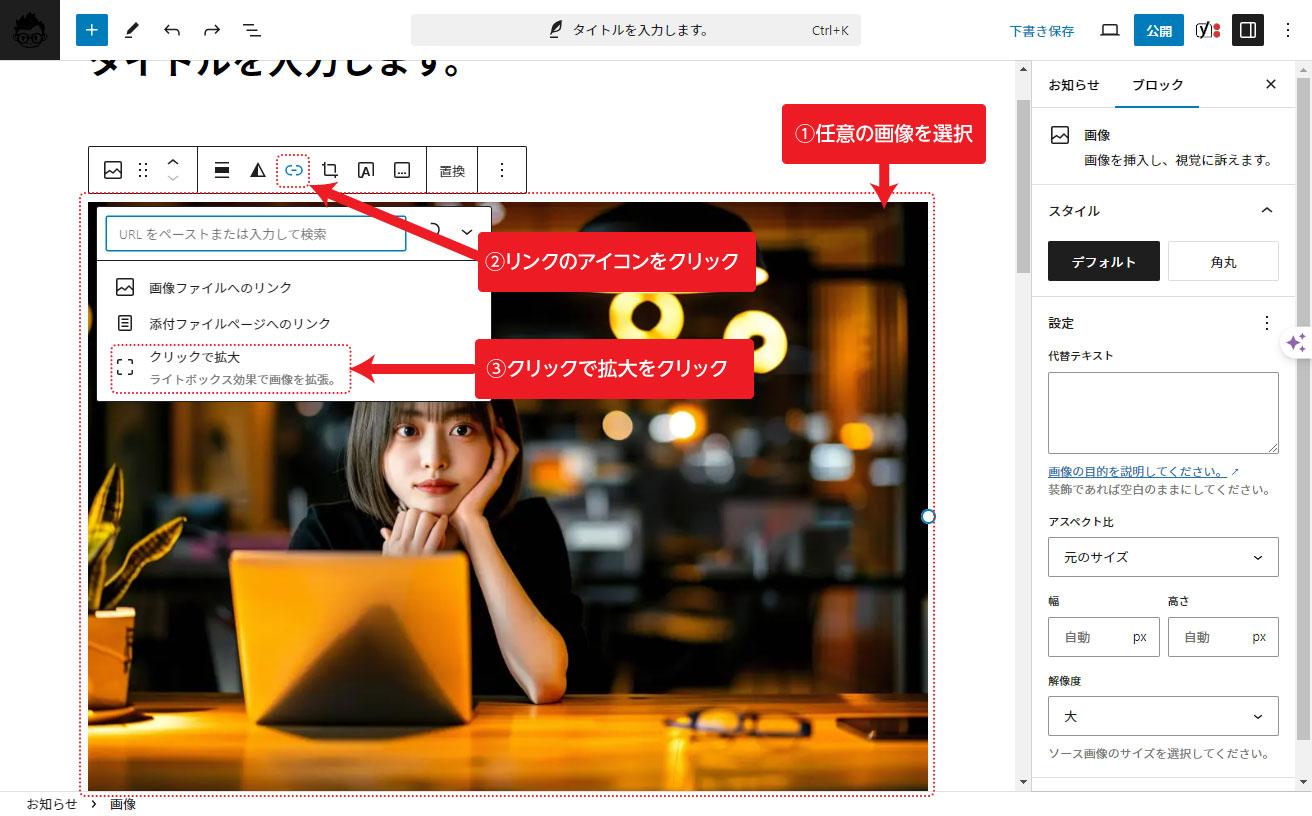Viewport: 1312px width, 816px height.
Task: Click the block inserter plus icon
Action: point(91,30)
